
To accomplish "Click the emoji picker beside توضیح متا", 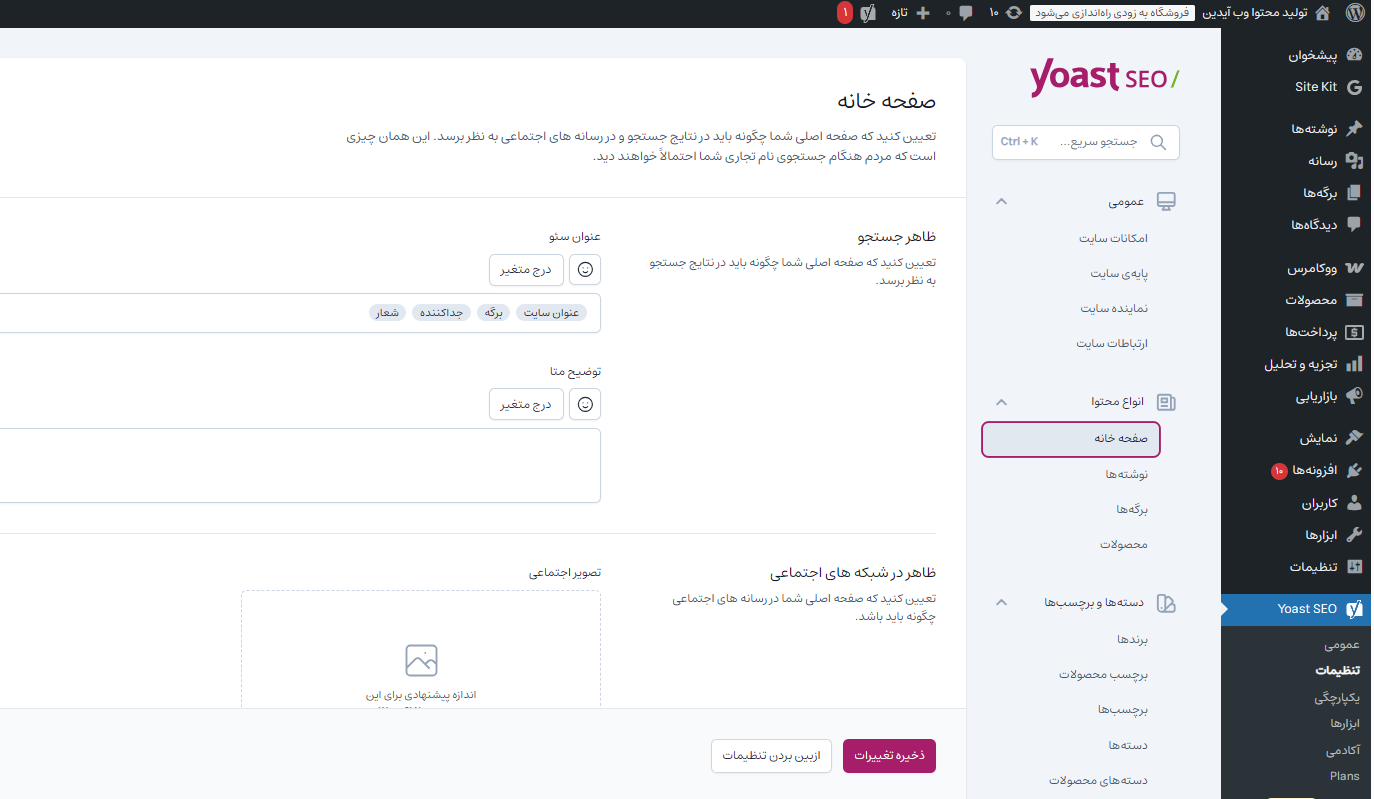I will click(x=585, y=404).
